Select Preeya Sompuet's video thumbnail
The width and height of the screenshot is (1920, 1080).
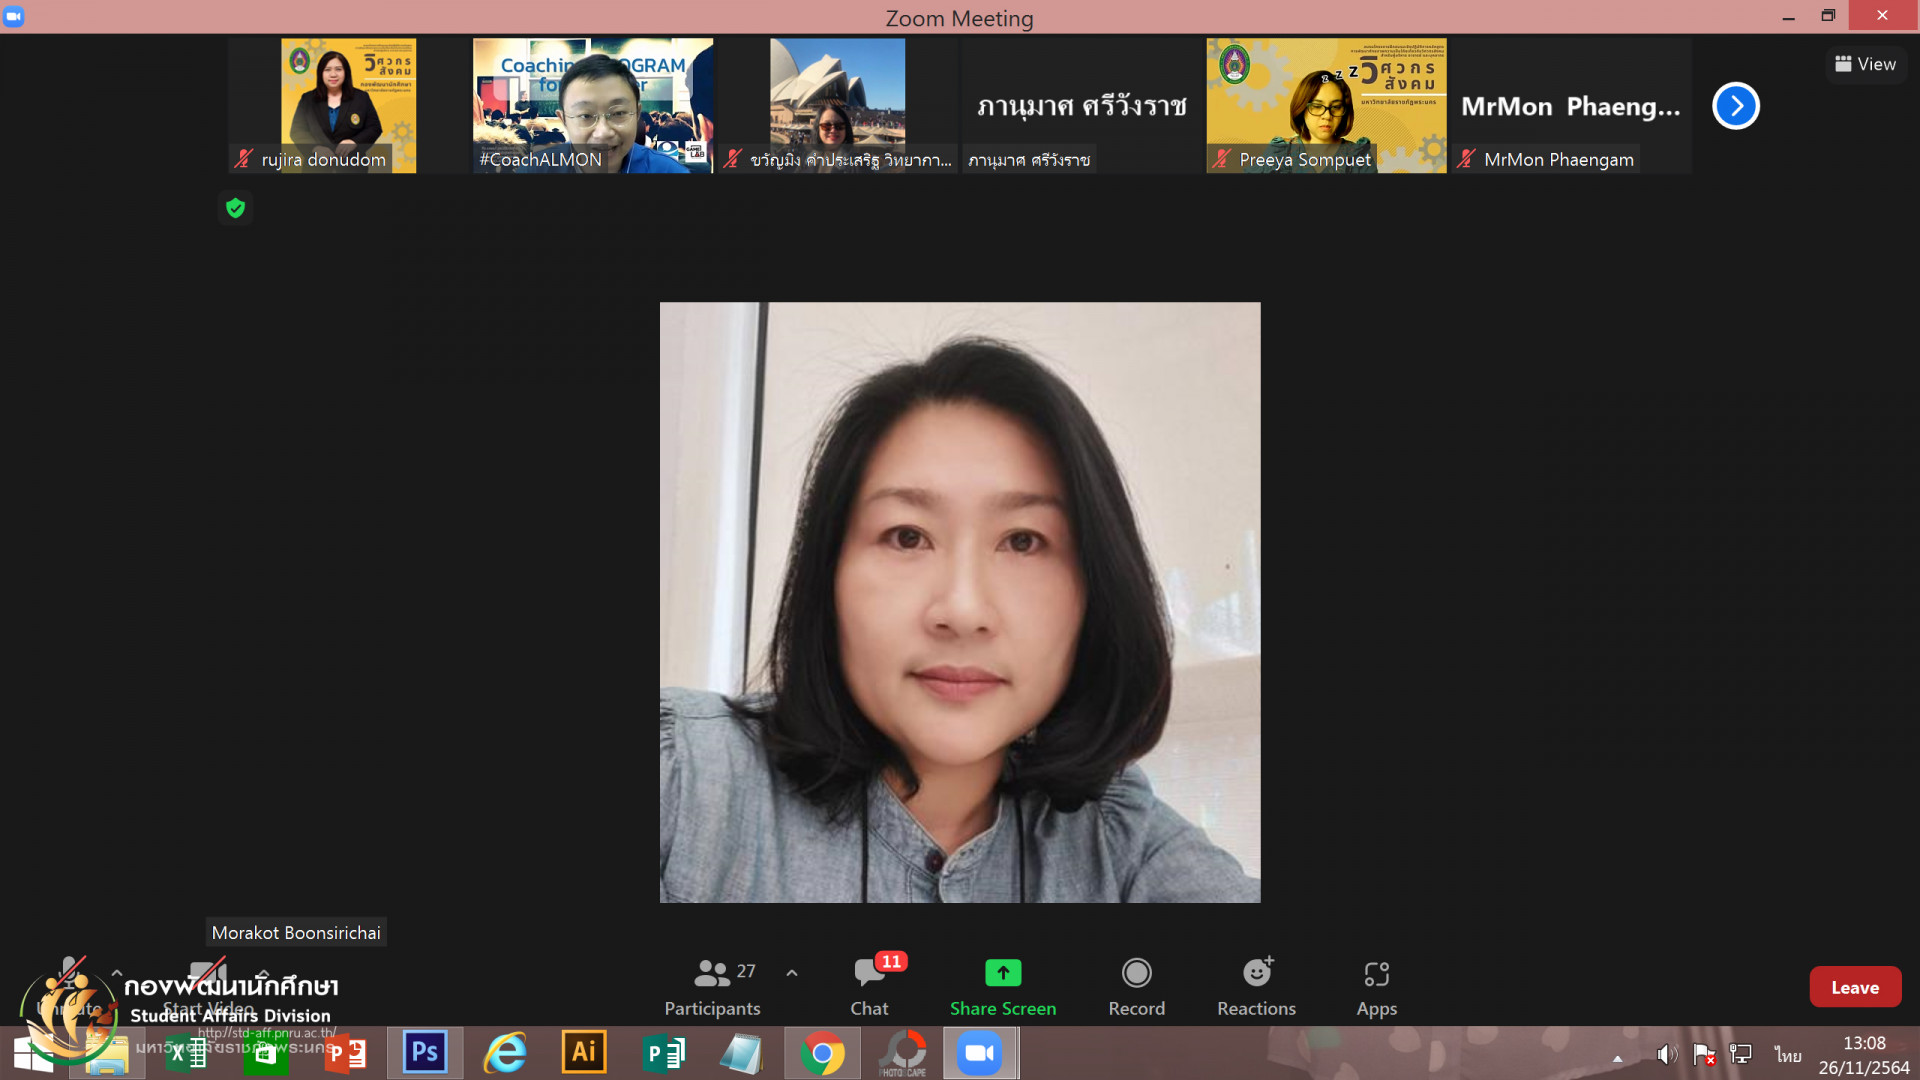coord(1326,106)
